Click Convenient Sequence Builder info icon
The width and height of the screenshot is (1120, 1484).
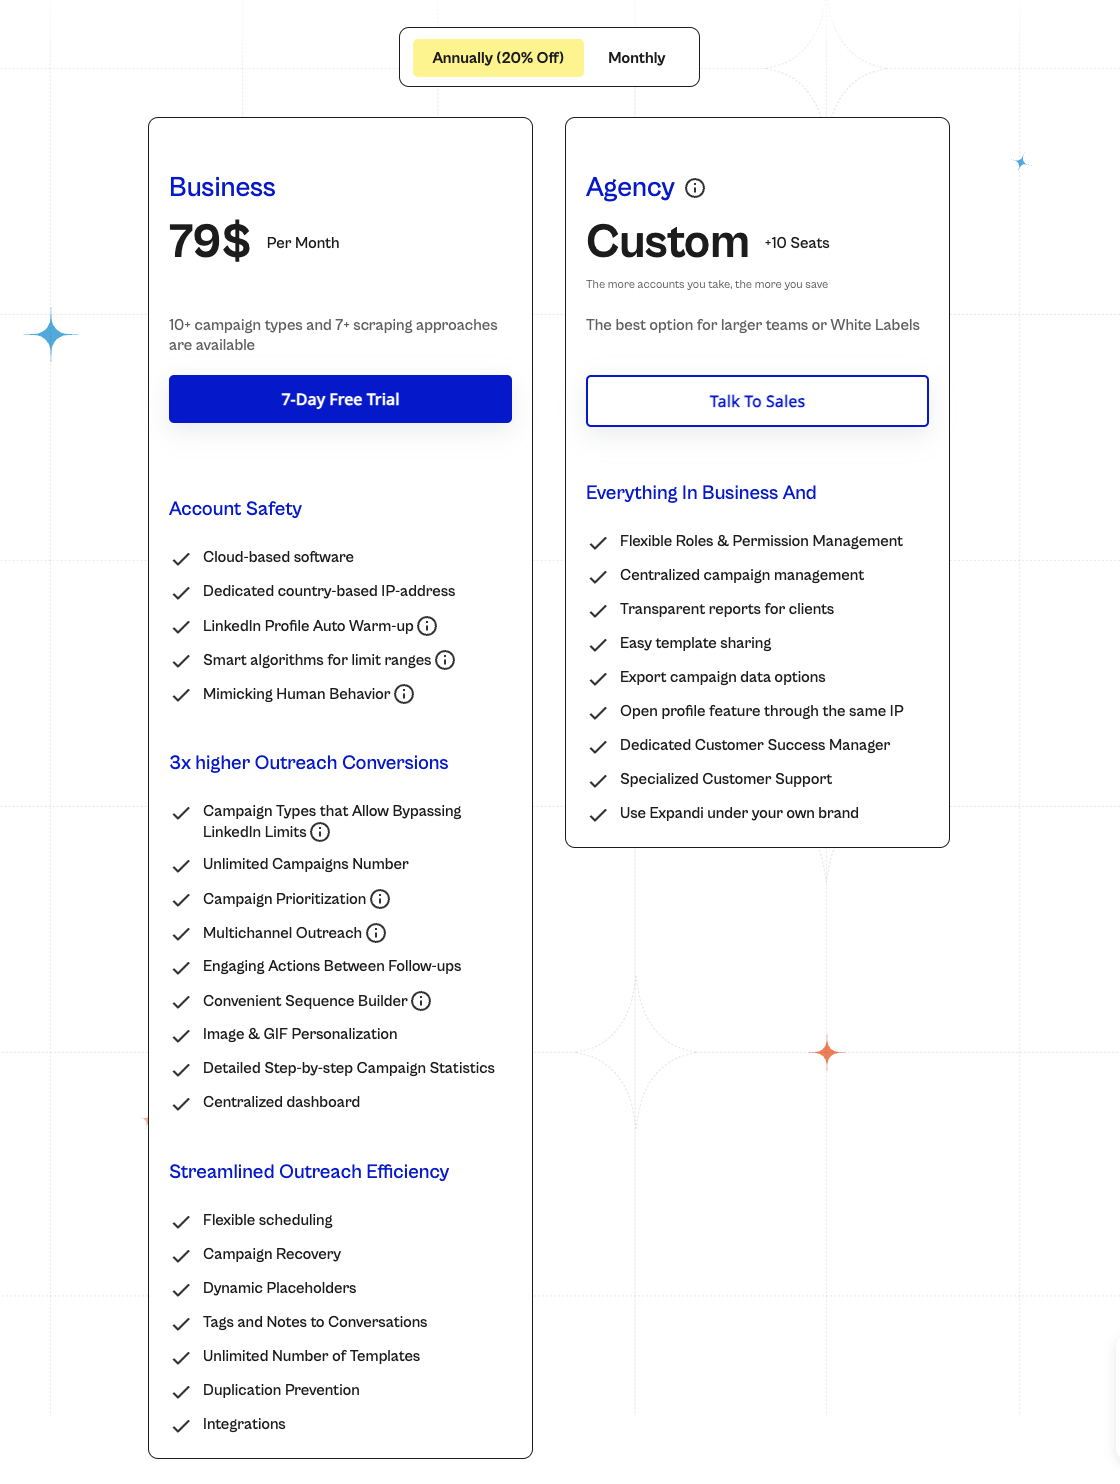421,1001
